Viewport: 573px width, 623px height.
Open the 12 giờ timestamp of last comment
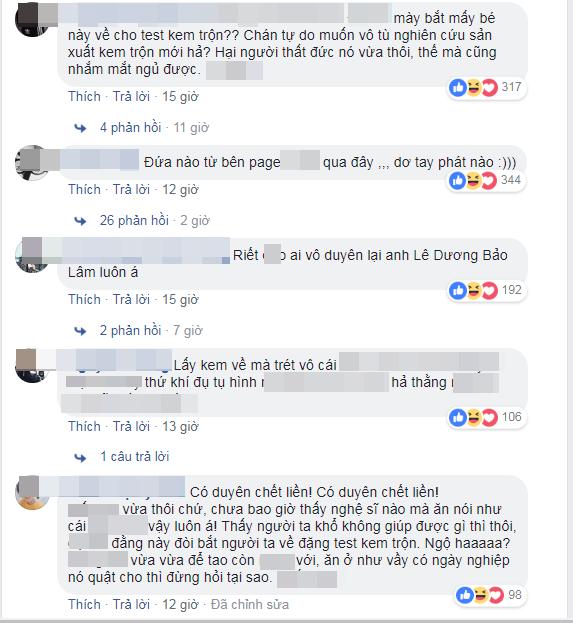(x=180, y=604)
